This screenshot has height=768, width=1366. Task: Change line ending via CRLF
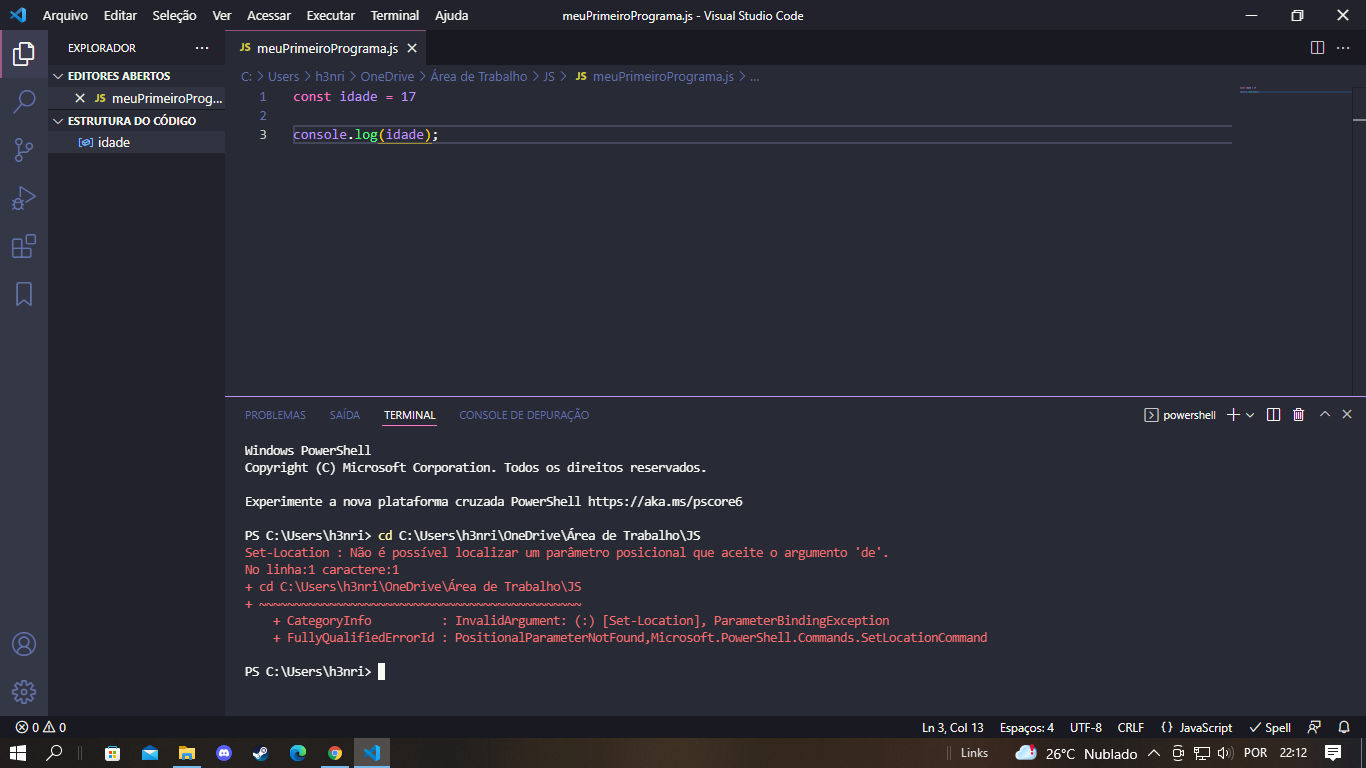point(1131,727)
